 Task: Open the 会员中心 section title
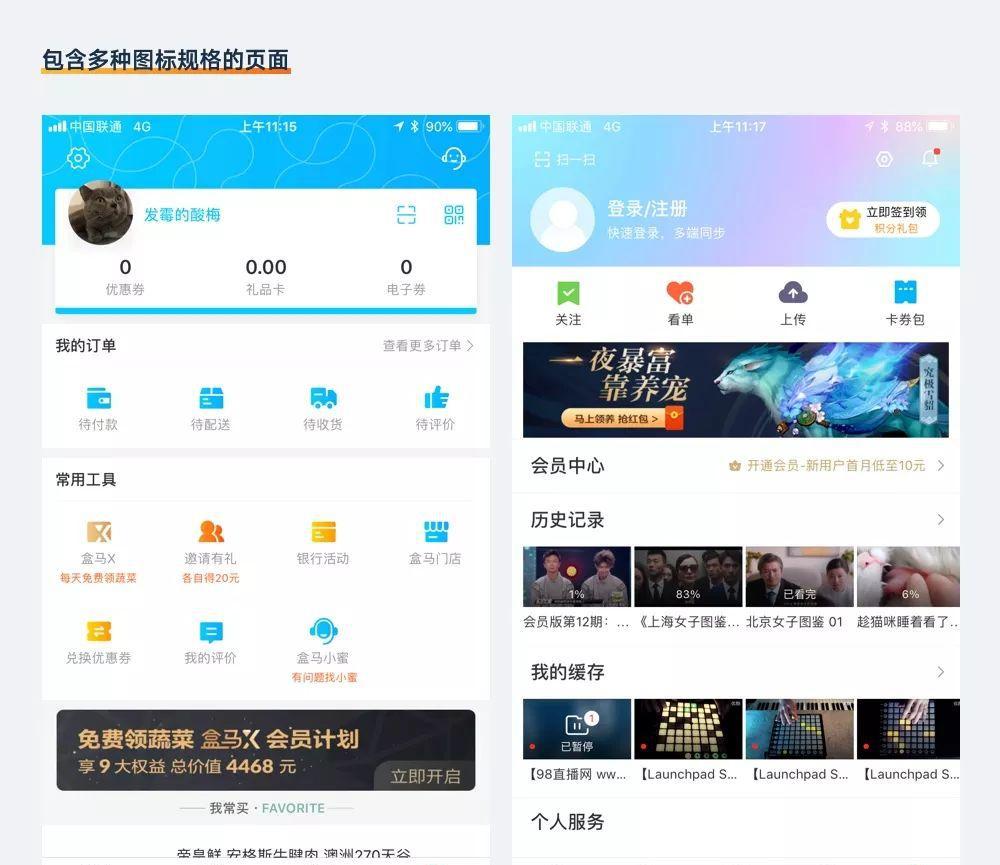[568, 466]
